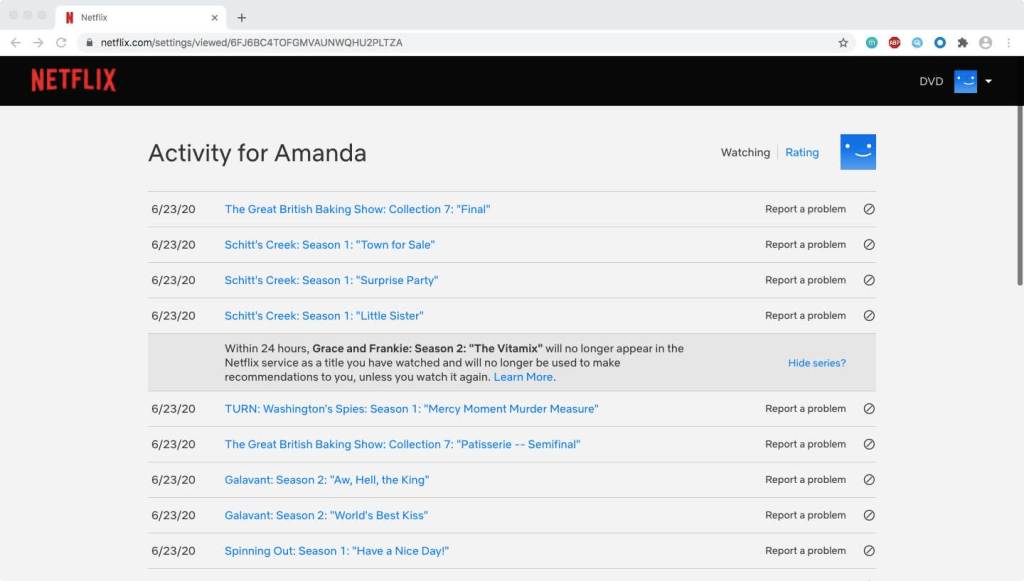Open the Chrome extensions puzzle icon

point(962,43)
